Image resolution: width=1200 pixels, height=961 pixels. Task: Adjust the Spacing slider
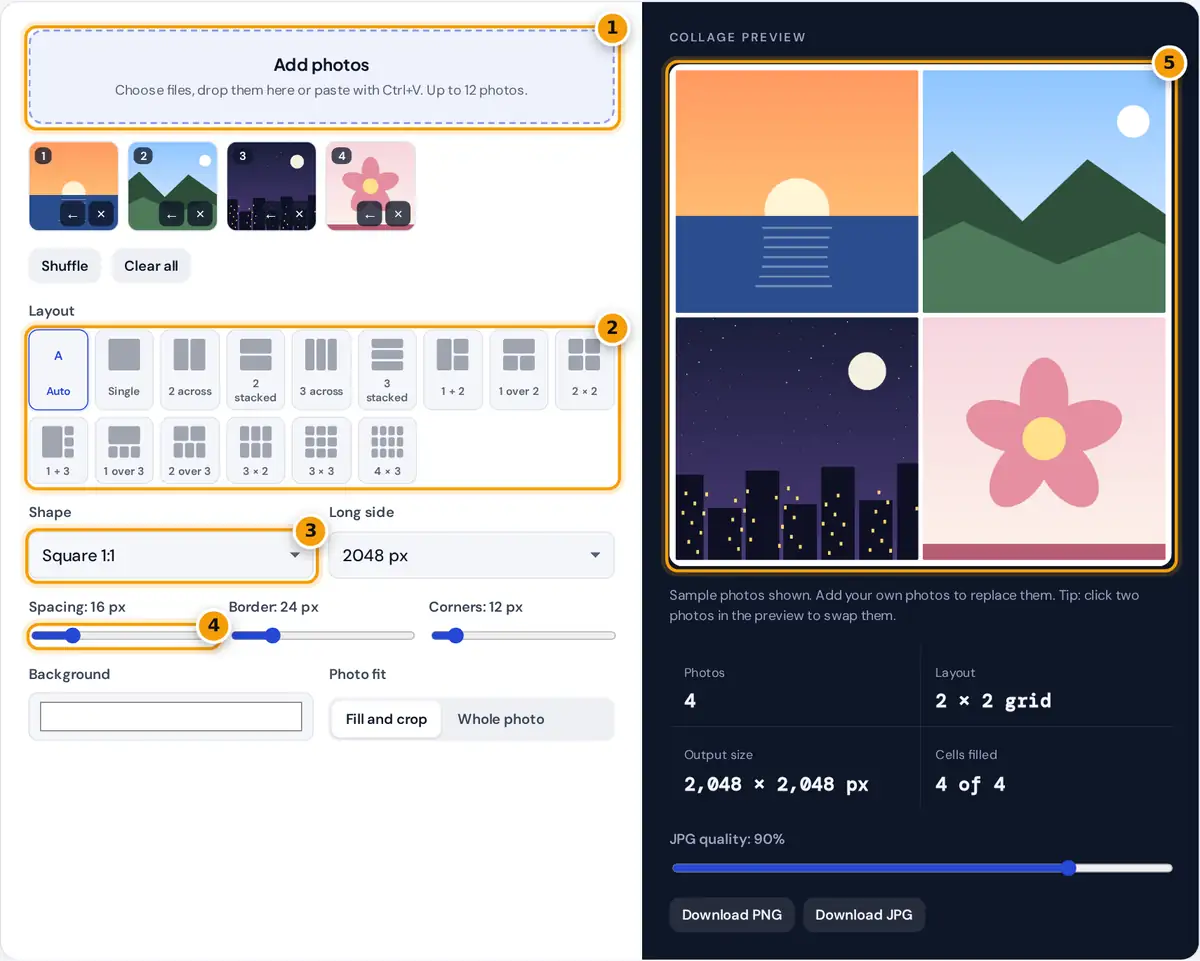pos(121,636)
